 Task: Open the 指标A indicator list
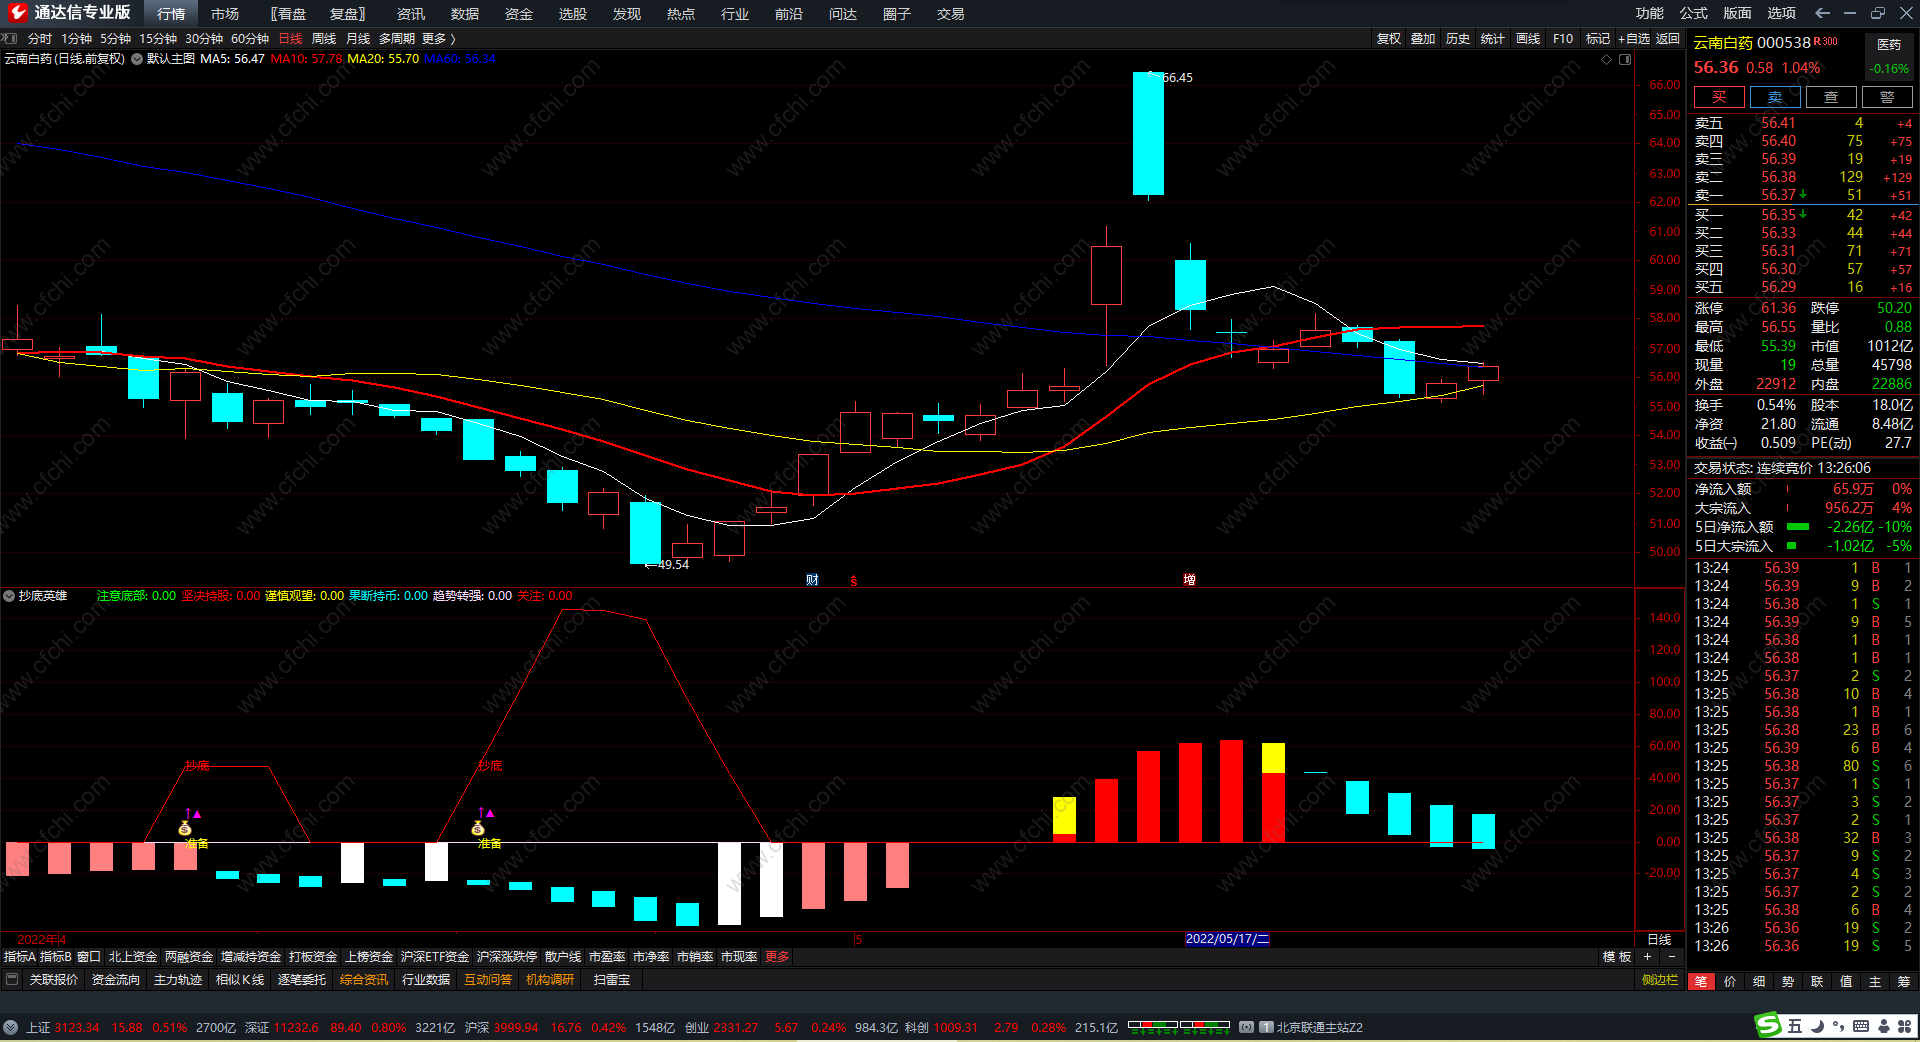[x=20, y=957]
